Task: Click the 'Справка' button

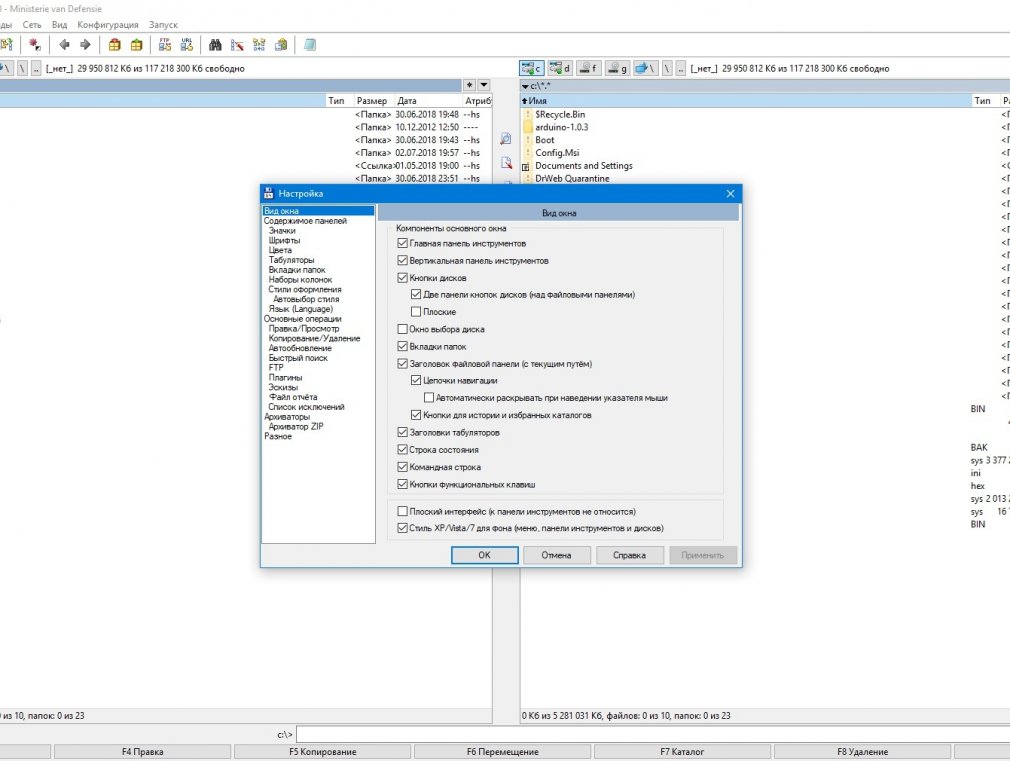Action: coord(629,555)
